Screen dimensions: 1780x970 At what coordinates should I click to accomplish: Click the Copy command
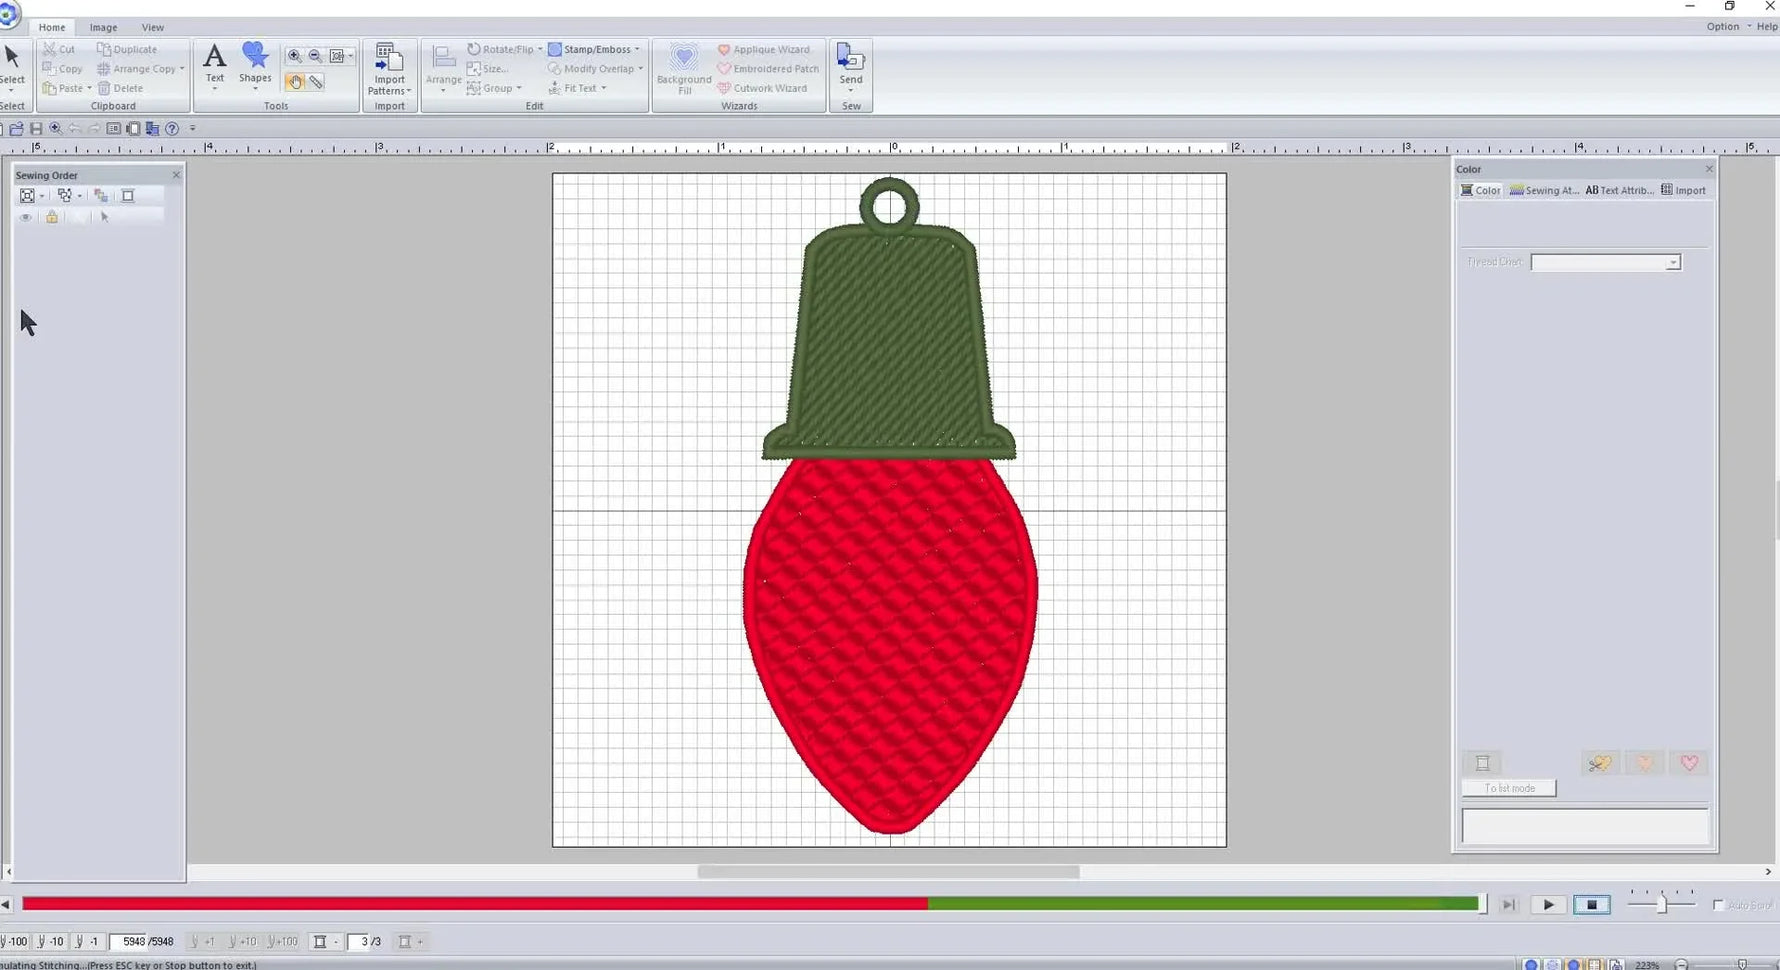click(x=63, y=69)
